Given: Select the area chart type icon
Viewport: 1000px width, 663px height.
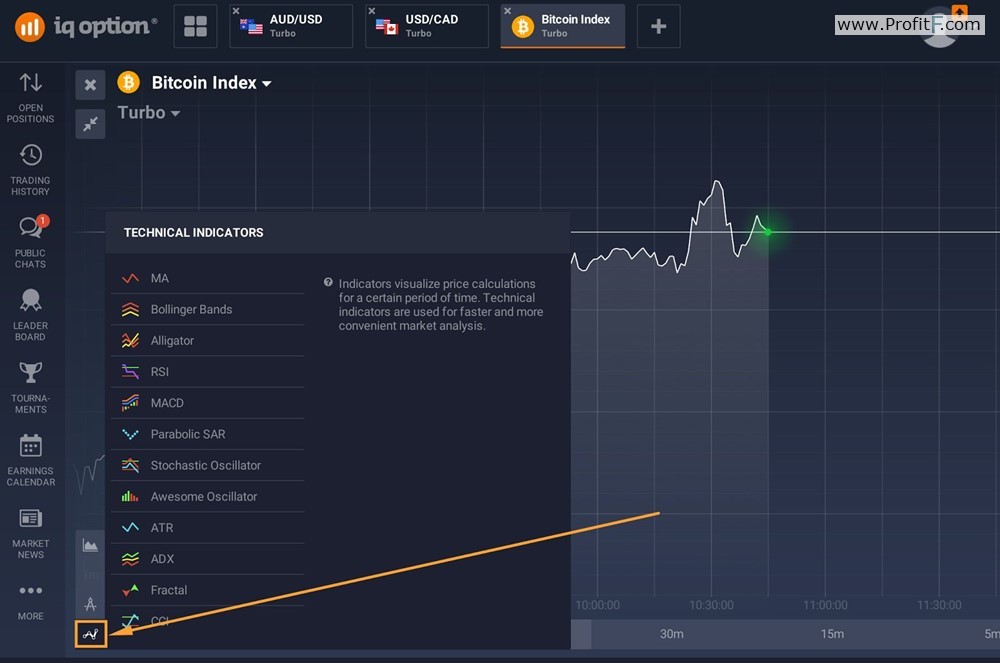Looking at the screenshot, I should 91,545.
